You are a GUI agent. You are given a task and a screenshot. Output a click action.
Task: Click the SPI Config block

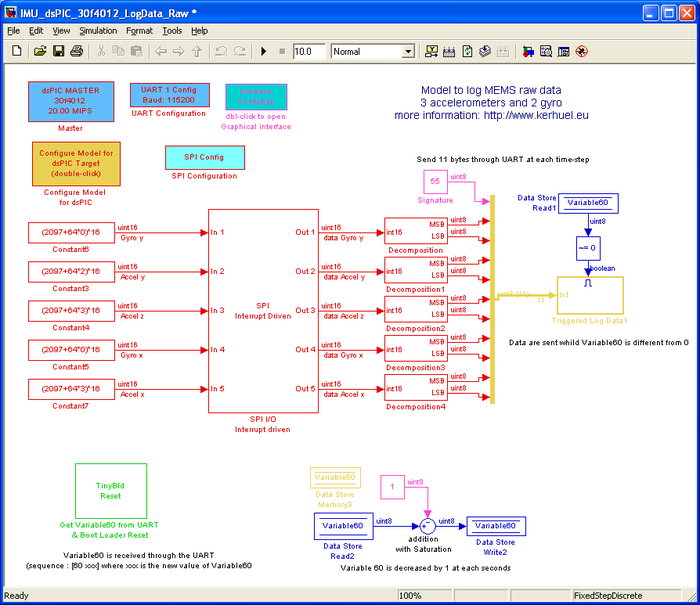coord(204,158)
